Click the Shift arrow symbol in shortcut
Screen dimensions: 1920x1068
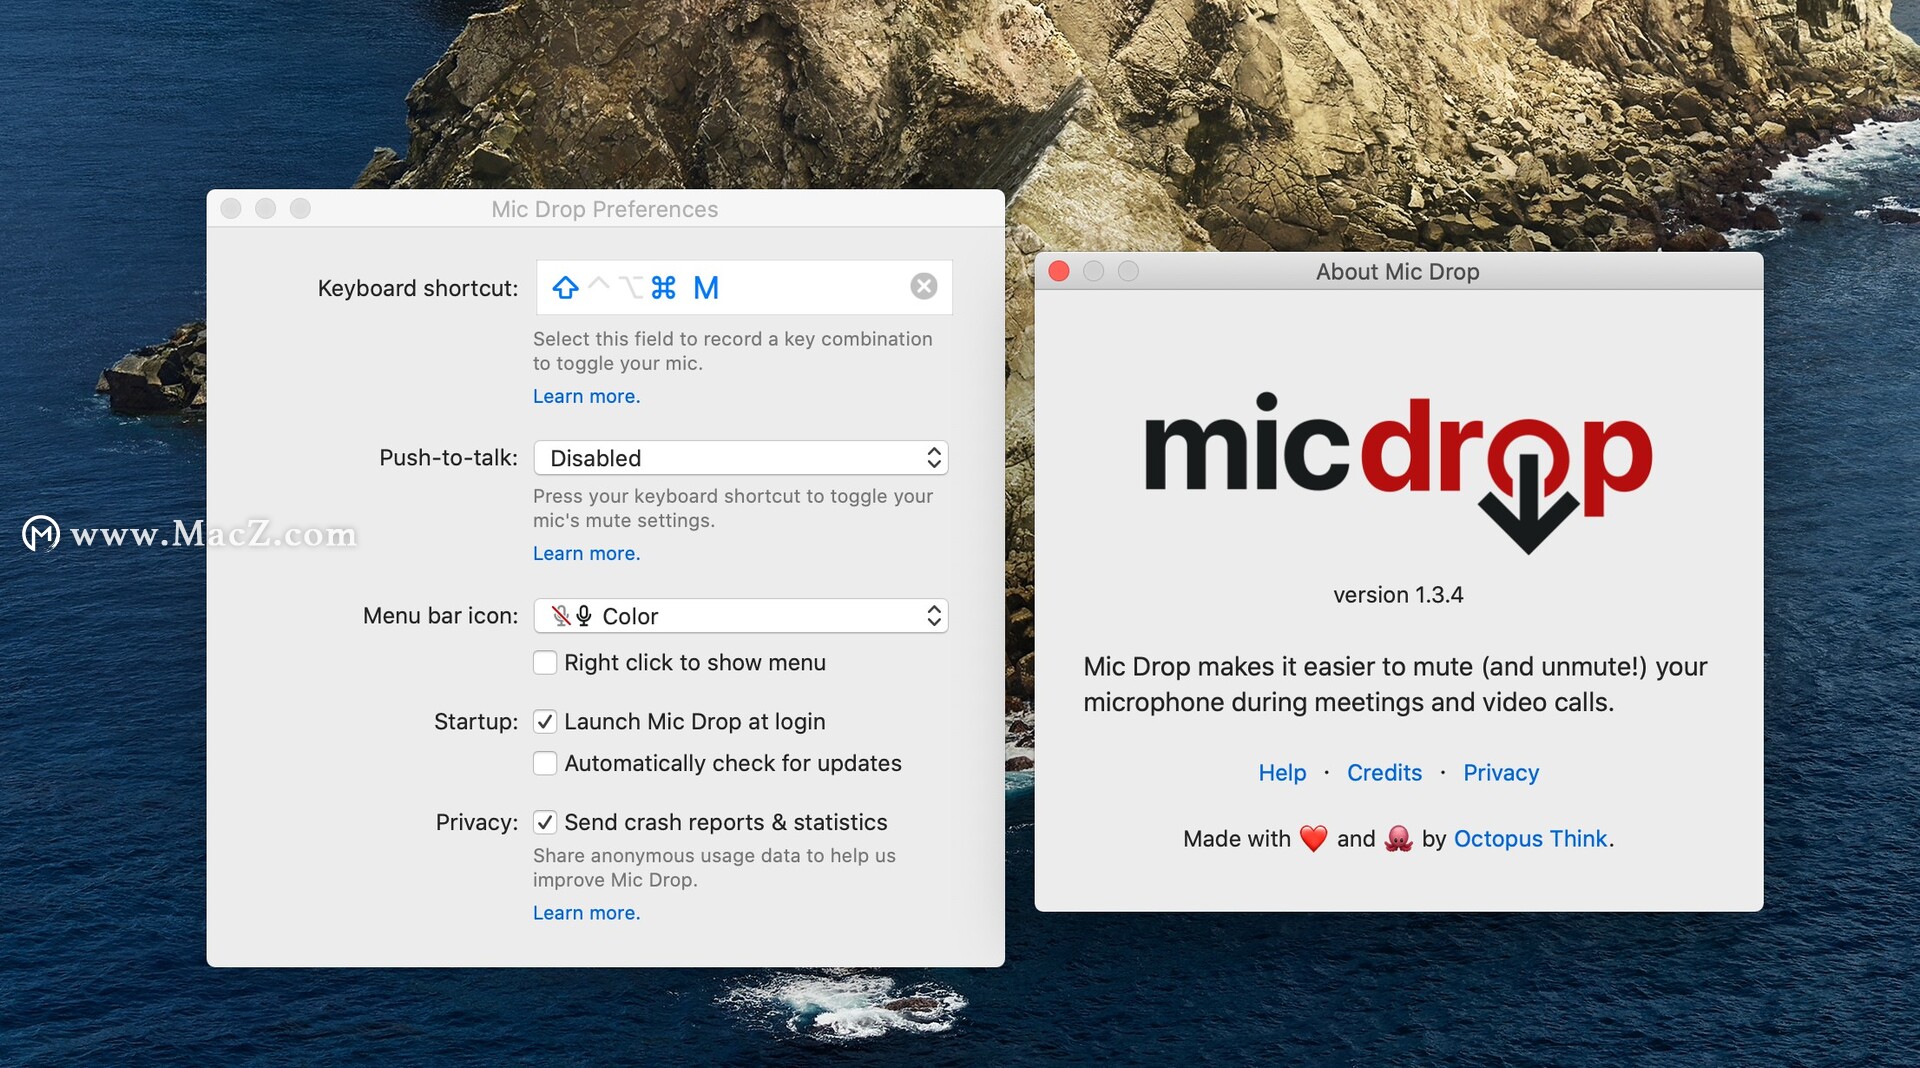(565, 288)
